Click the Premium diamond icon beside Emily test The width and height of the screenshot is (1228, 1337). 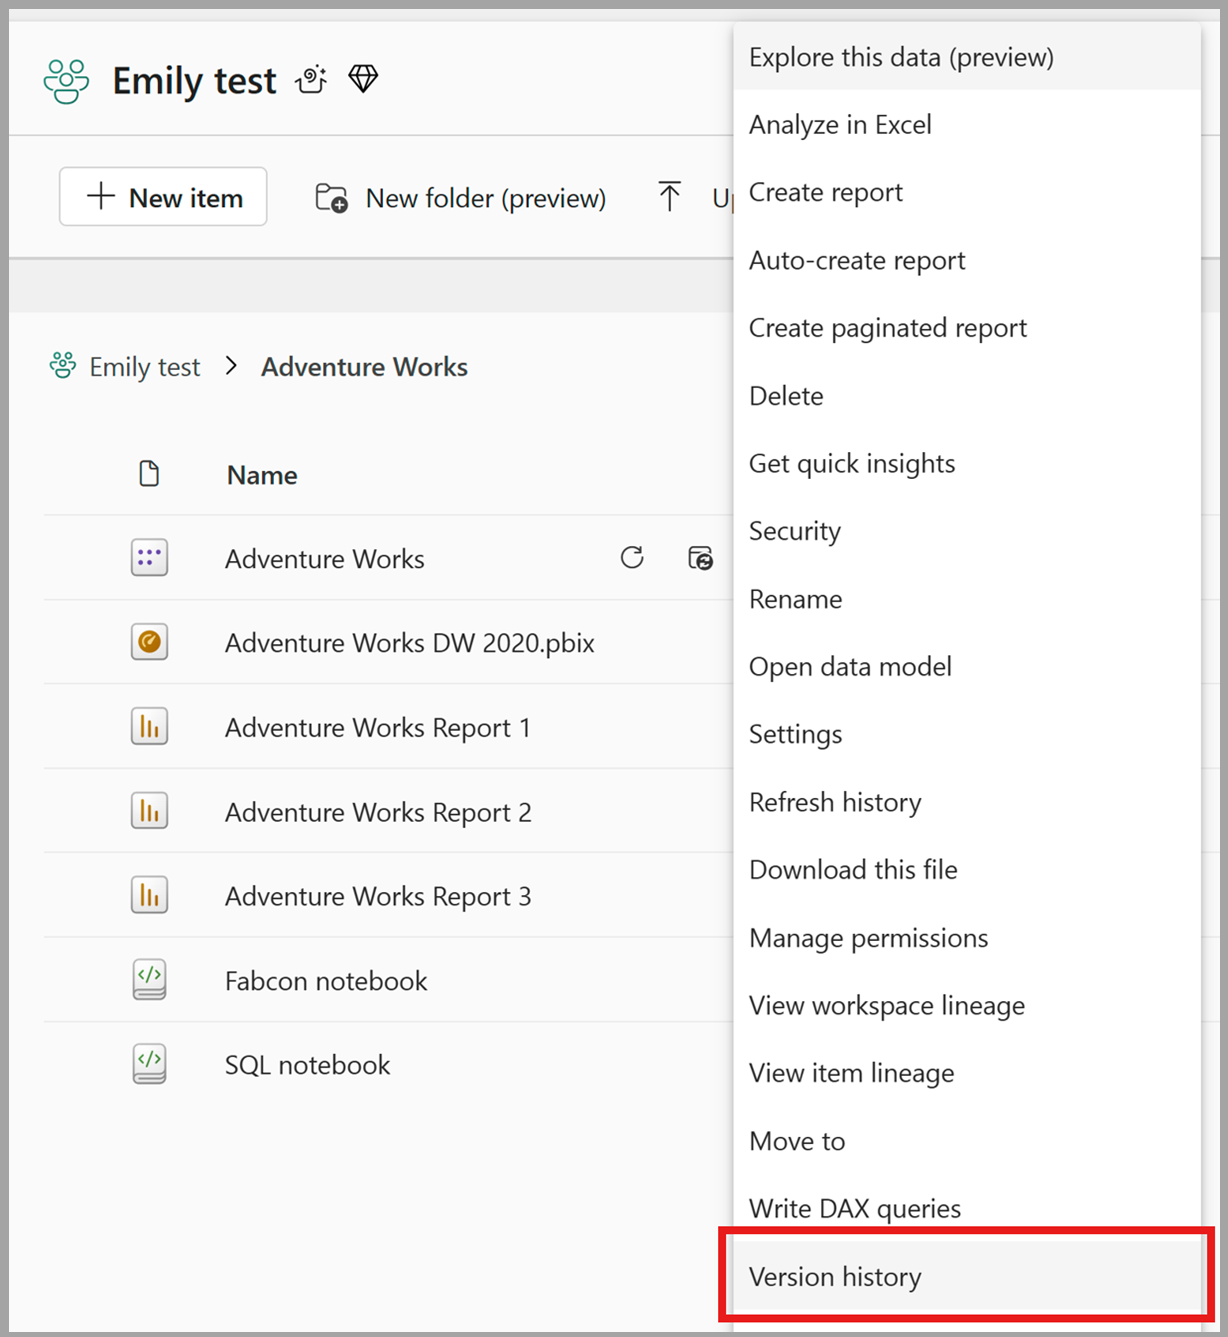[363, 78]
